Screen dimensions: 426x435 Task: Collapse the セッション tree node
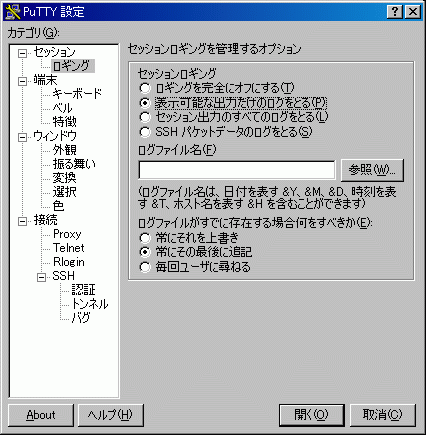click(x=22, y=54)
